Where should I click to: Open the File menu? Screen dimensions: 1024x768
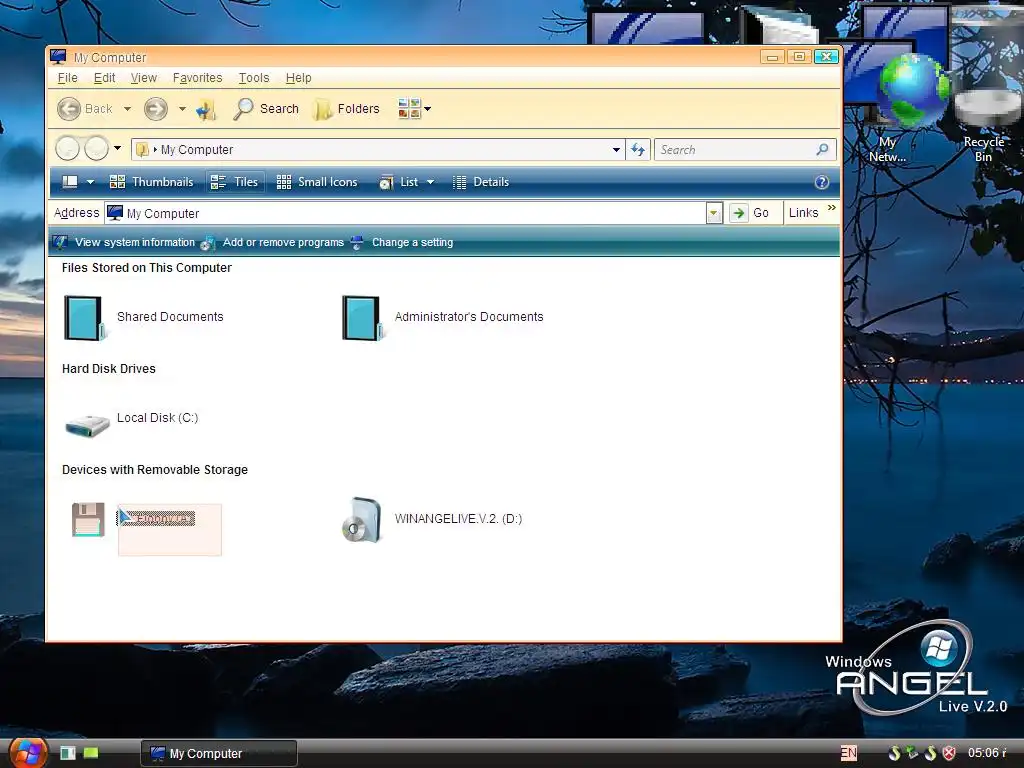tap(67, 78)
